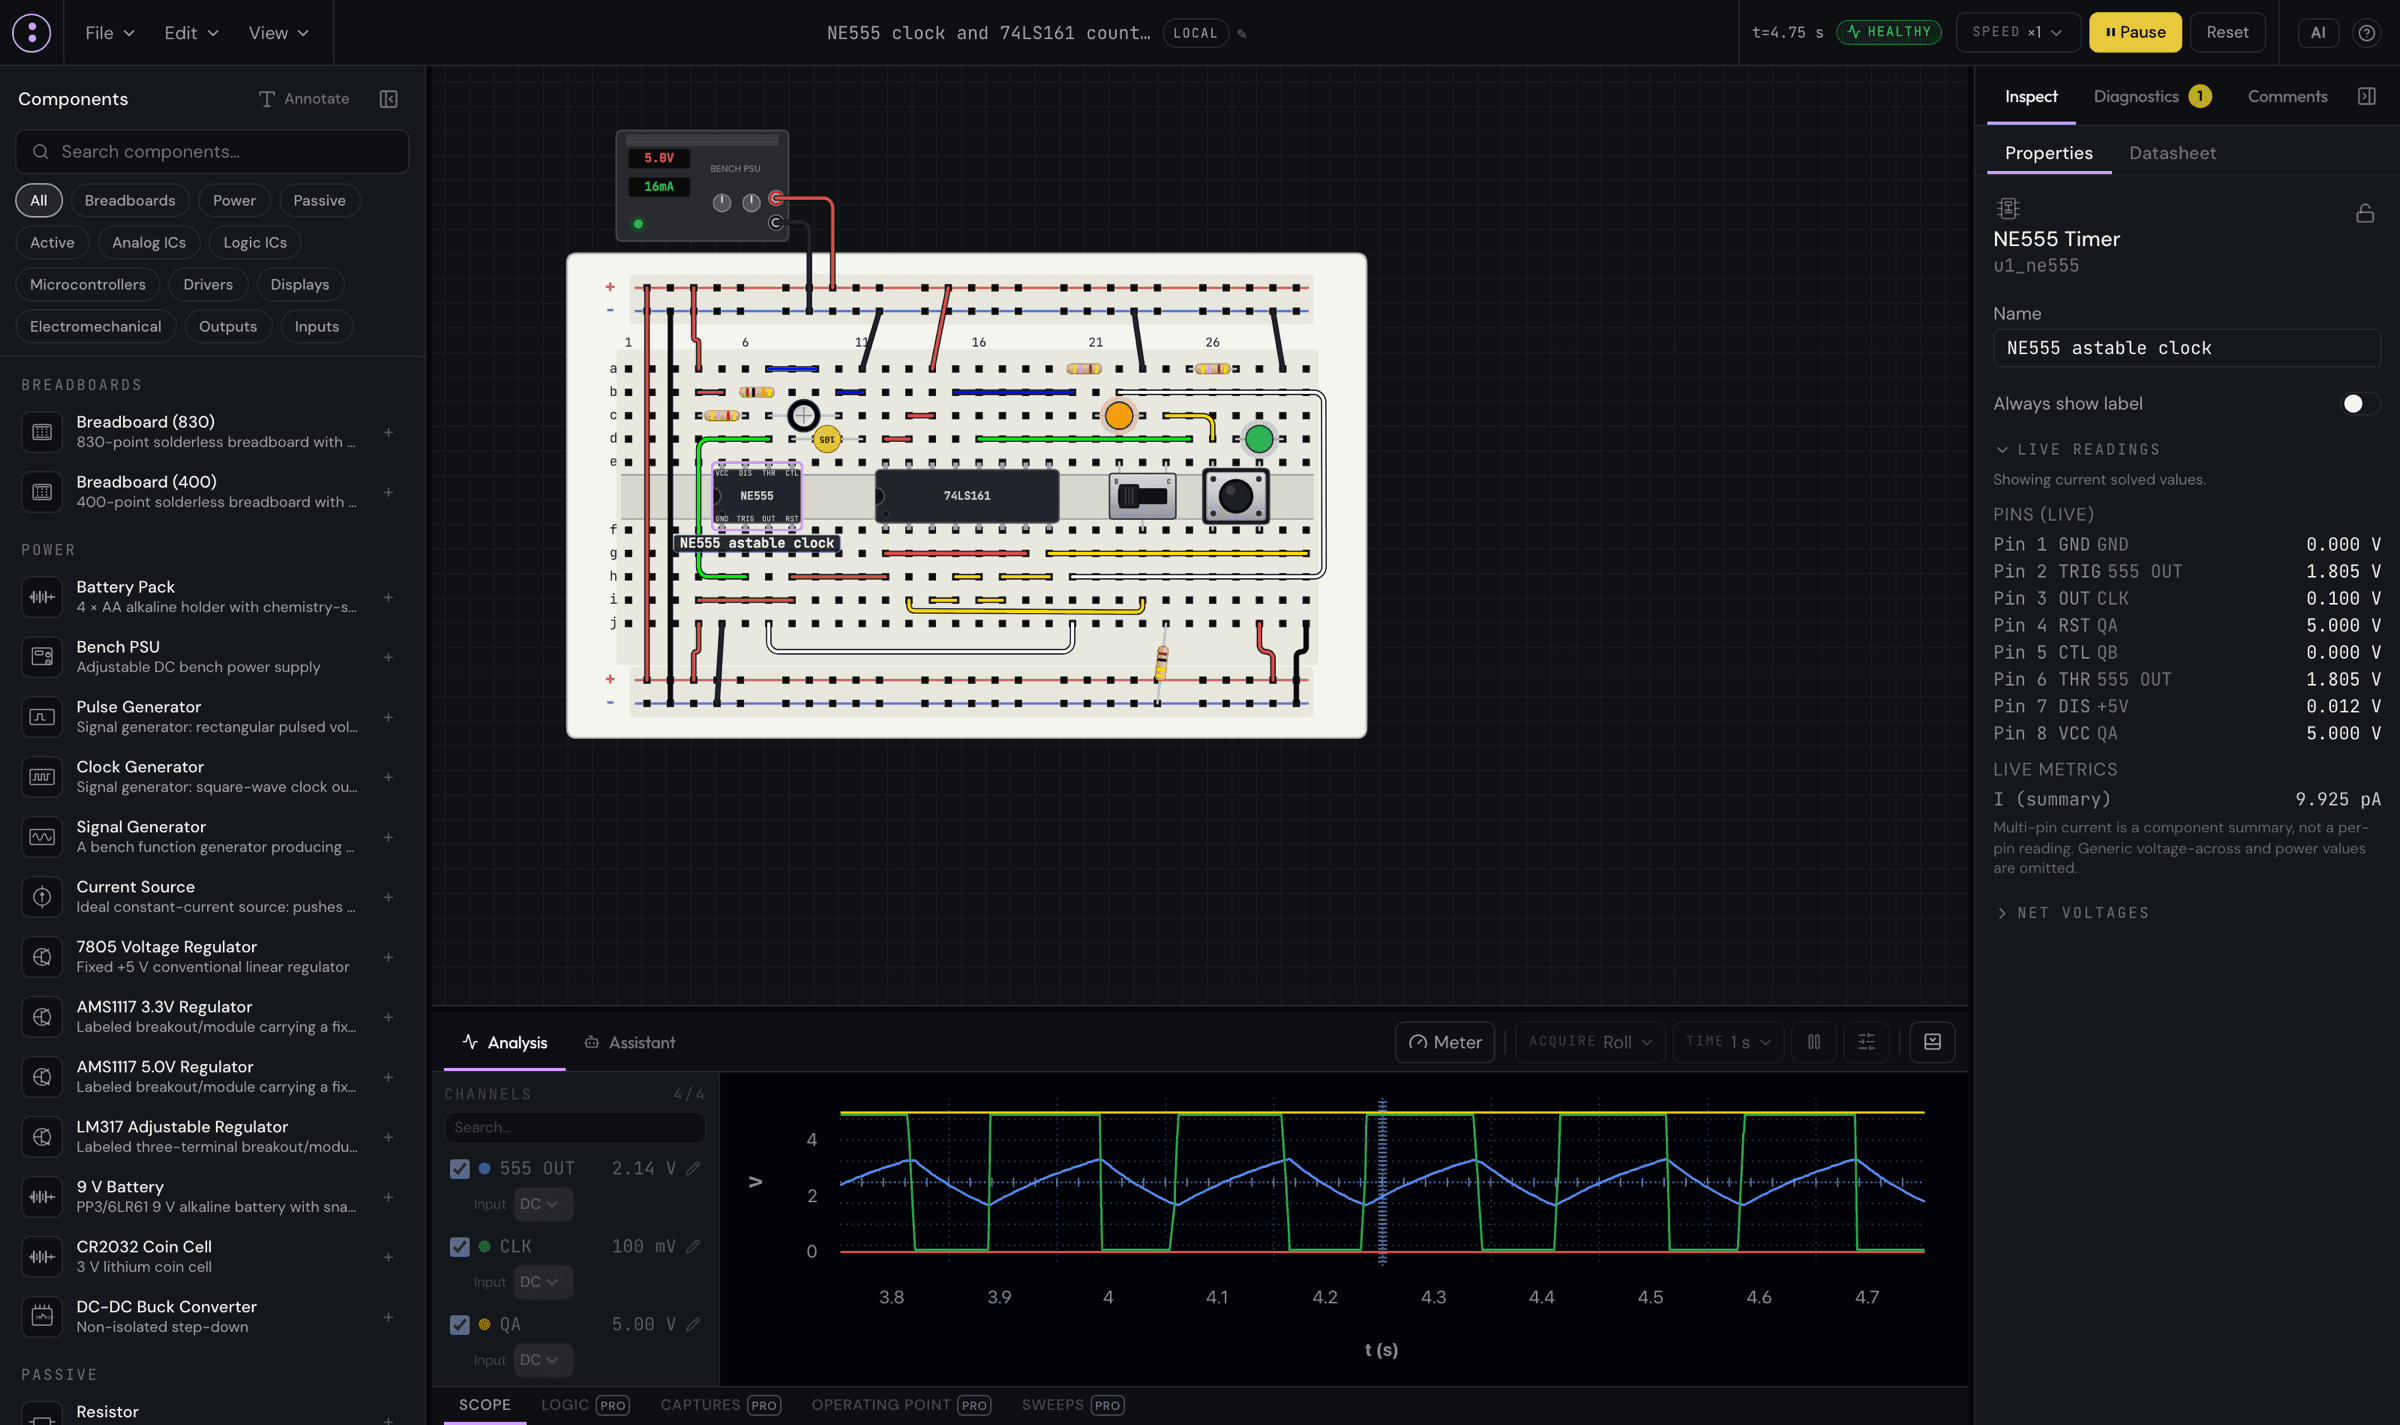Open the File menu dropdown

coord(110,32)
